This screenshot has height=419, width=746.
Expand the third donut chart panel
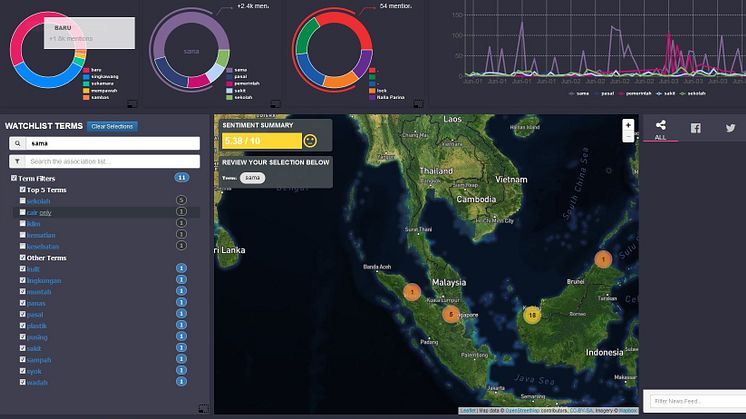coord(418,104)
